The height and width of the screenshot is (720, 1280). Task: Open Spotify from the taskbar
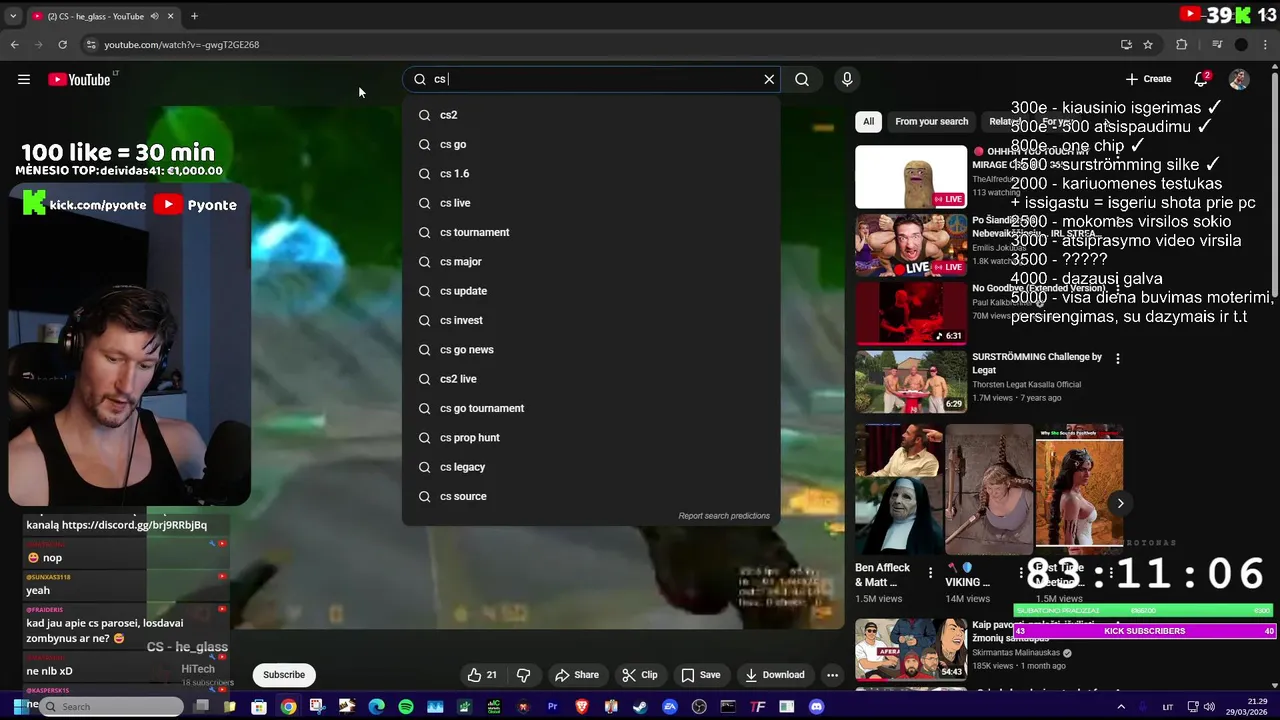coord(406,707)
